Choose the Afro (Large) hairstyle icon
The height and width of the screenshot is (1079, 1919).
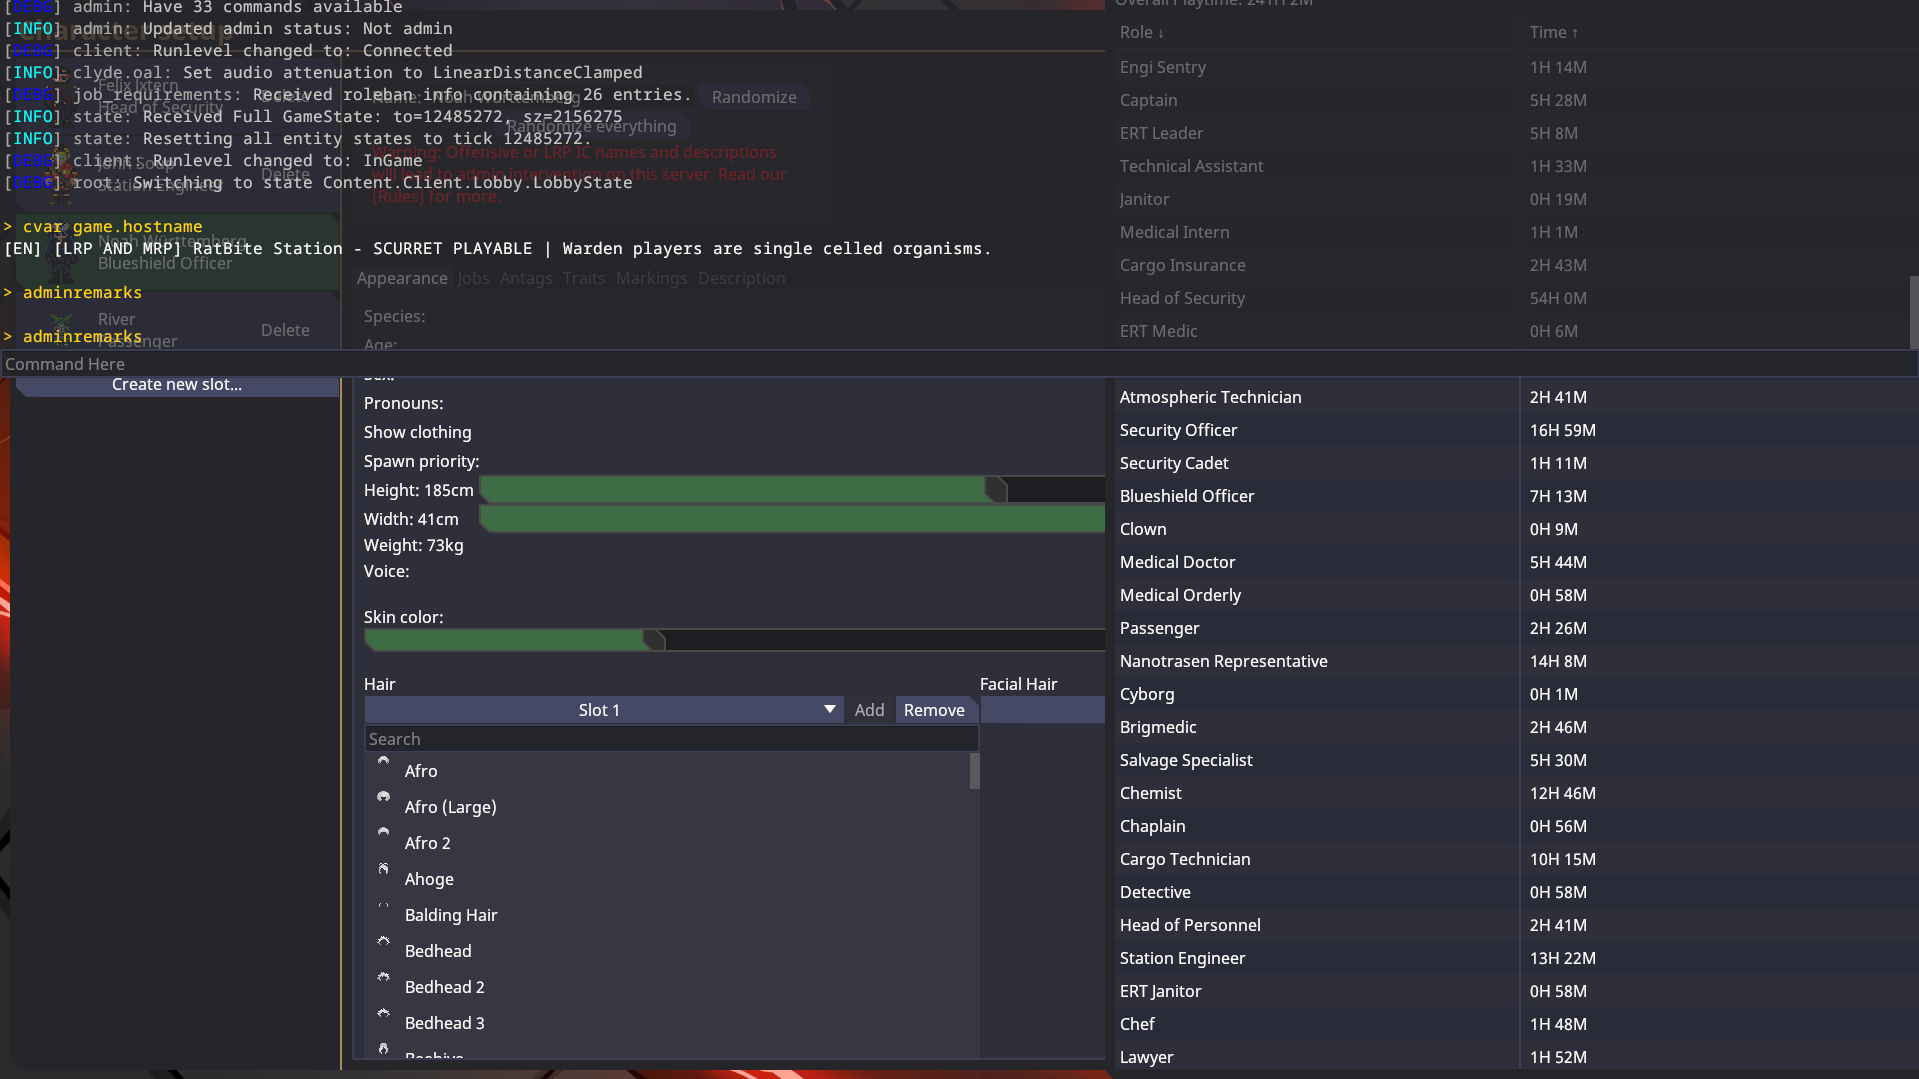pyautogui.click(x=383, y=799)
